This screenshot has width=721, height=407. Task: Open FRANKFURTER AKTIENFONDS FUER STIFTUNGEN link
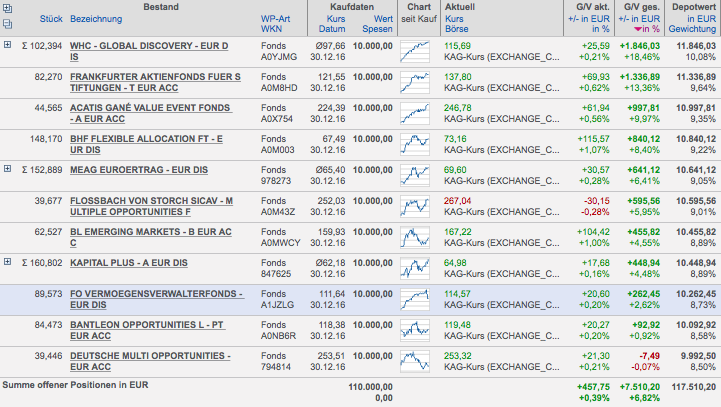point(155,82)
